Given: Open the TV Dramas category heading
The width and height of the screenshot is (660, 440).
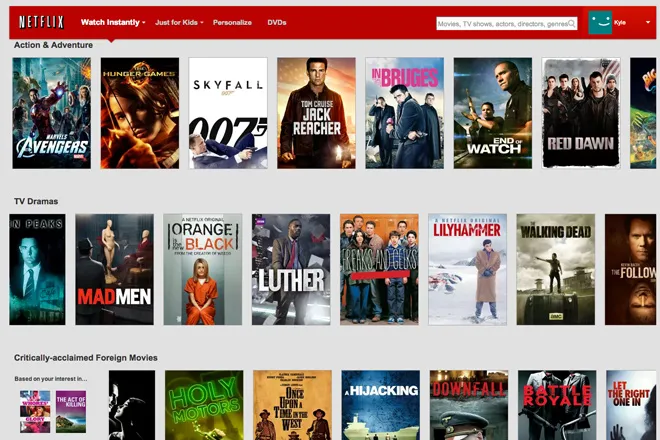Looking at the screenshot, I should click(36, 201).
